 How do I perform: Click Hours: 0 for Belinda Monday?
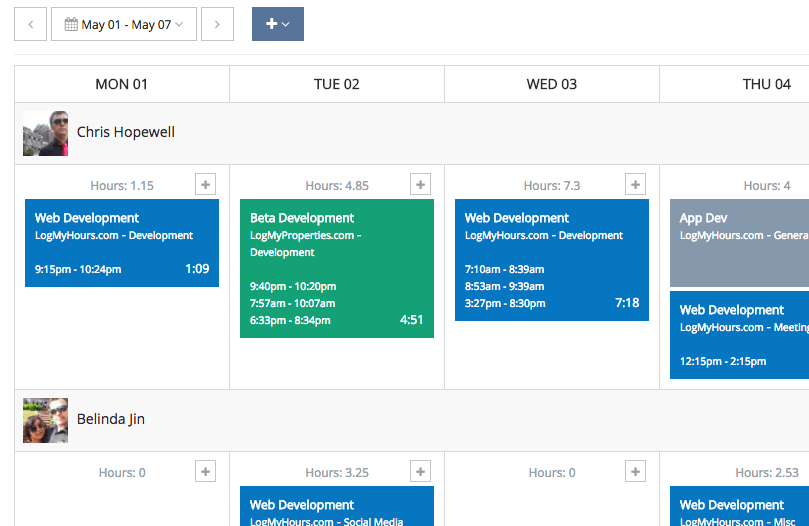click(122, 473)
